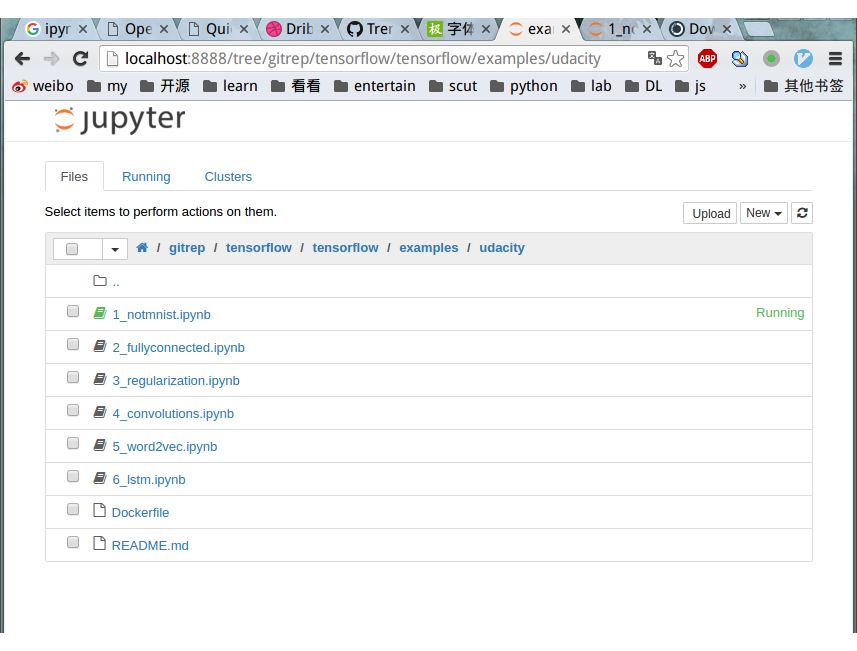Screen dimensions: 857x651
Task: Open the DL bookmarks folder
Action: click(x=643, y=86)
